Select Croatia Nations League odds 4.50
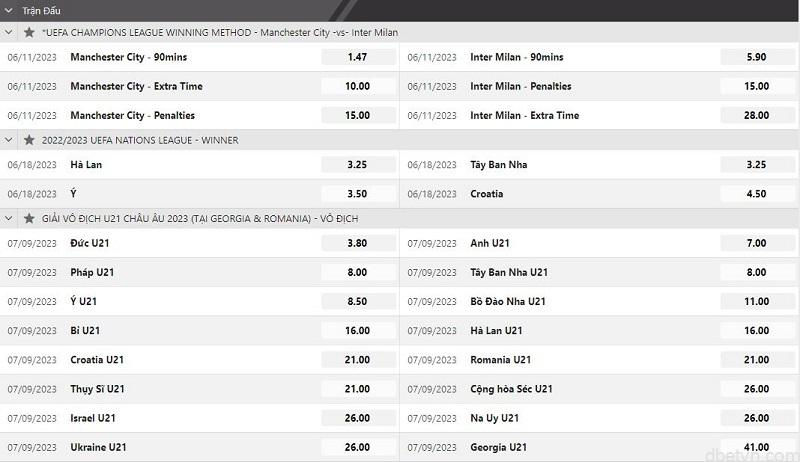Image resolution: width=800 pixels, height=462 pixels. click(757, 194)
